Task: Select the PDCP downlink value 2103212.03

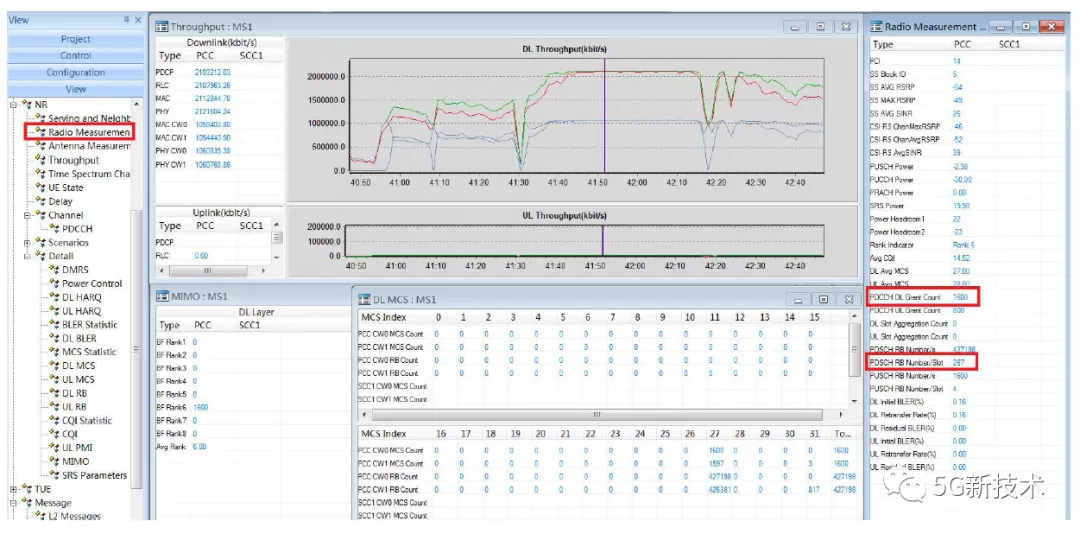Action: [213, 72]
